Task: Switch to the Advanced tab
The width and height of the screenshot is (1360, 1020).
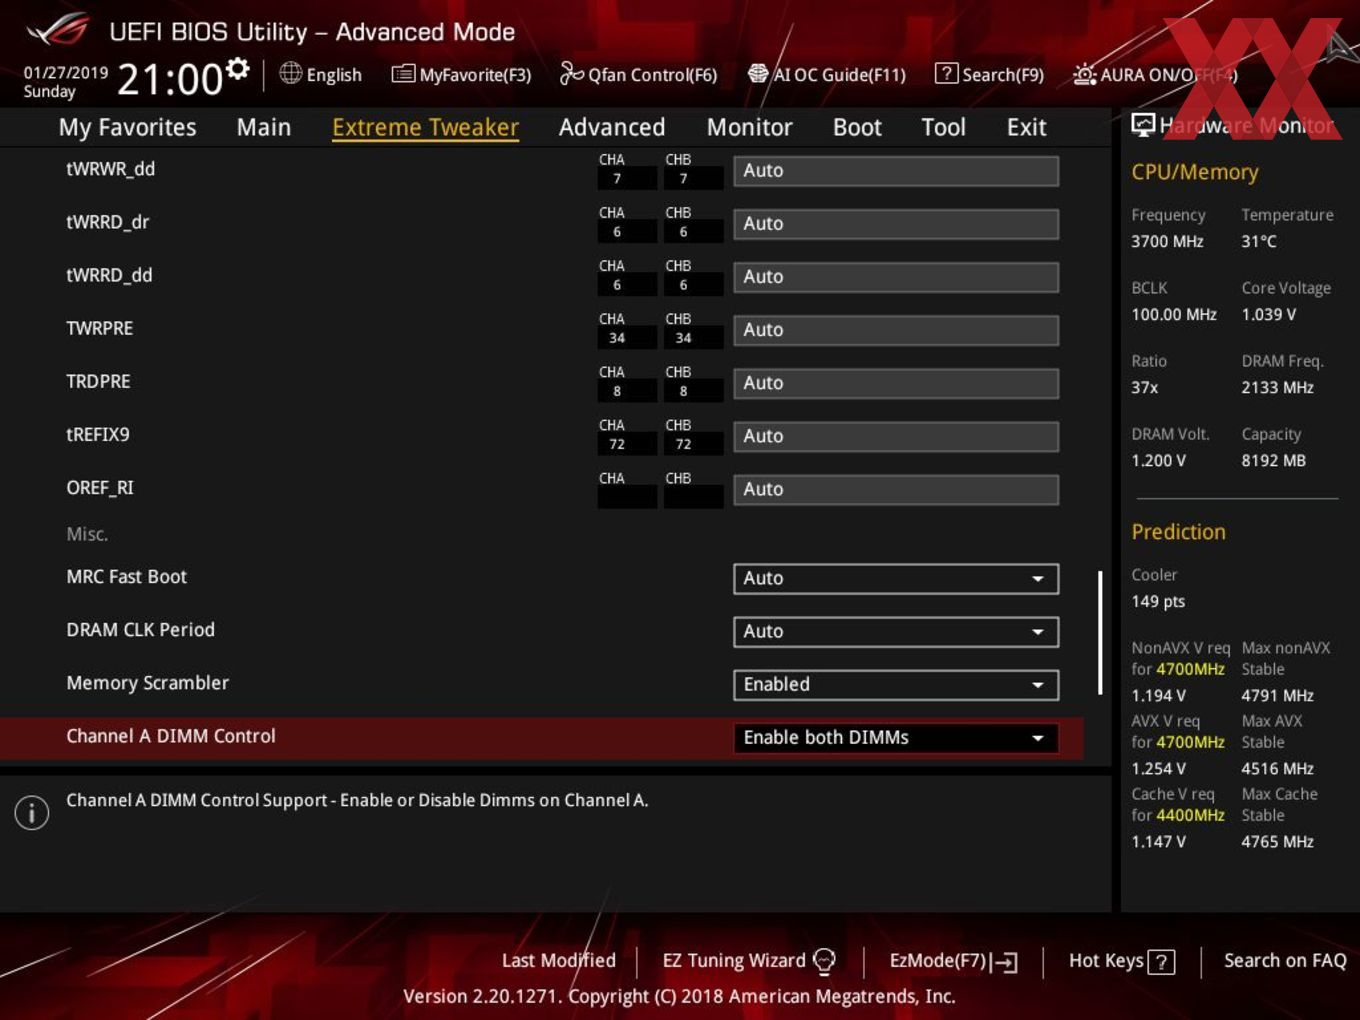Action: (612, 127)
